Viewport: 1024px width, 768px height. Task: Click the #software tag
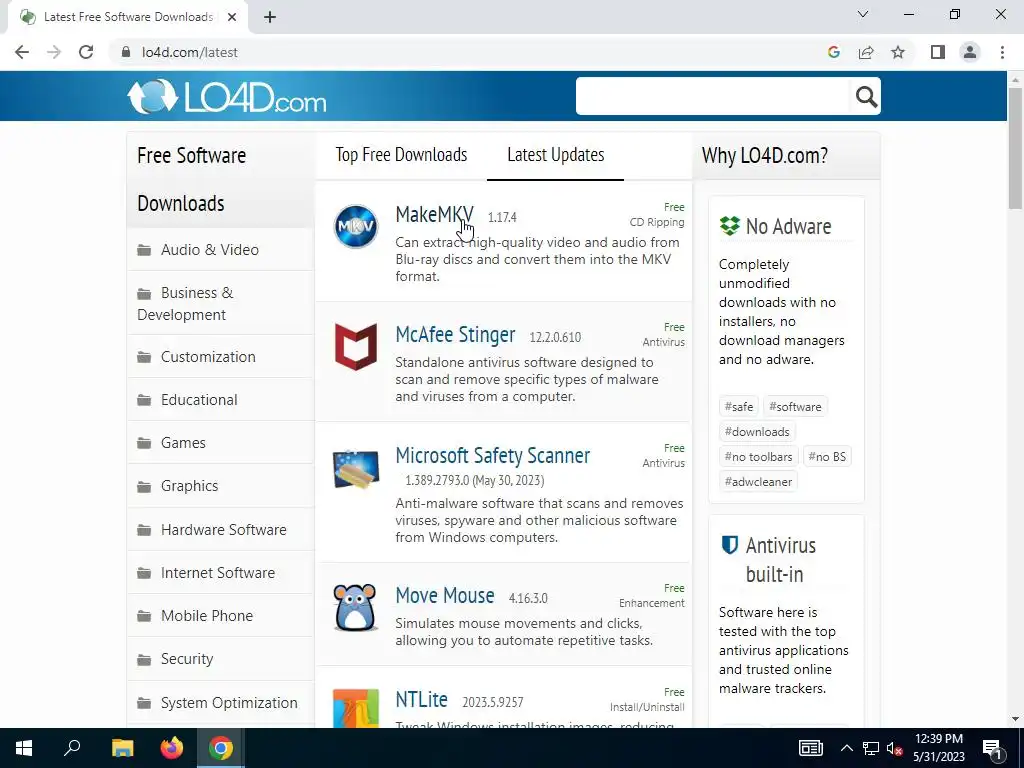[x=795, y=406]
